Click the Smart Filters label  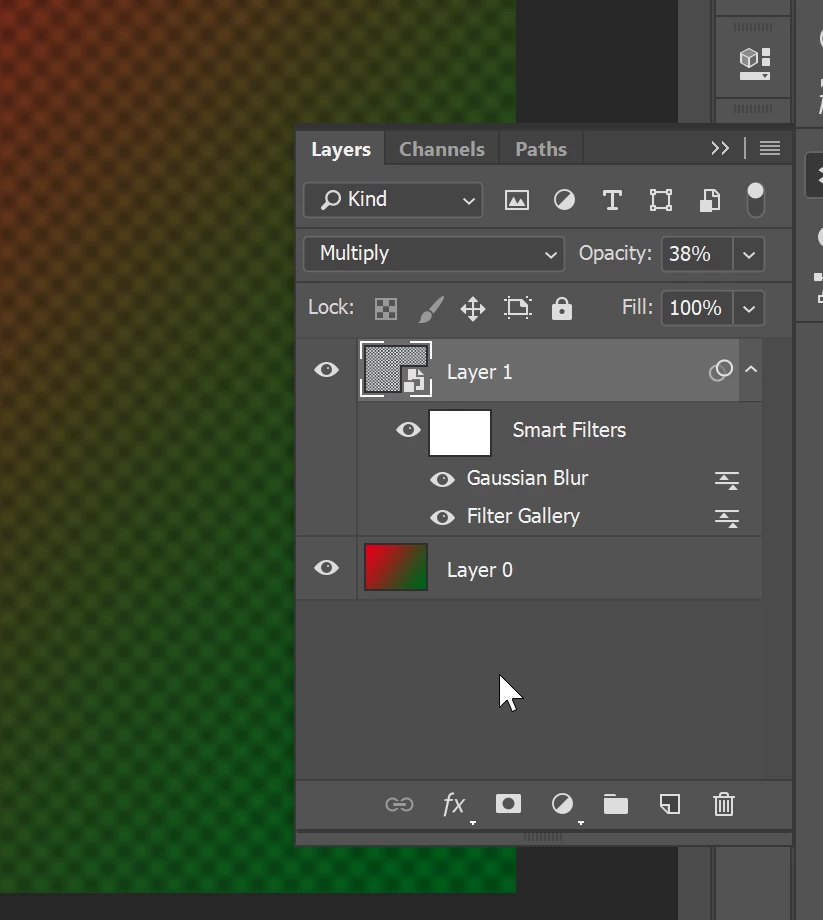click(569, 430)
